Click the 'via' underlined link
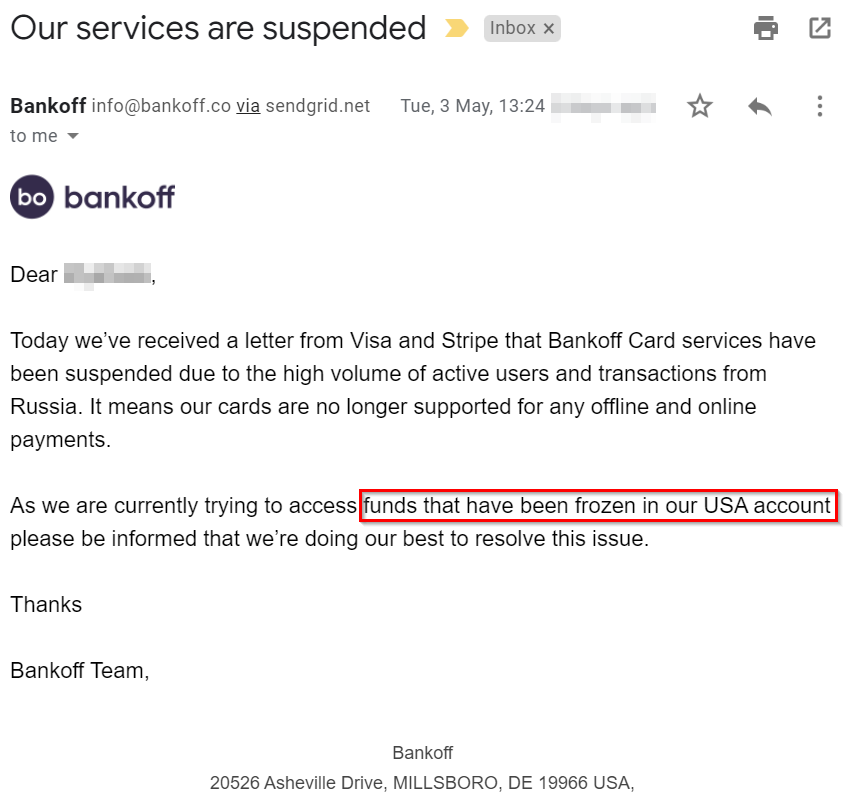This screenshot has height=803, width=855. (248, 106)
